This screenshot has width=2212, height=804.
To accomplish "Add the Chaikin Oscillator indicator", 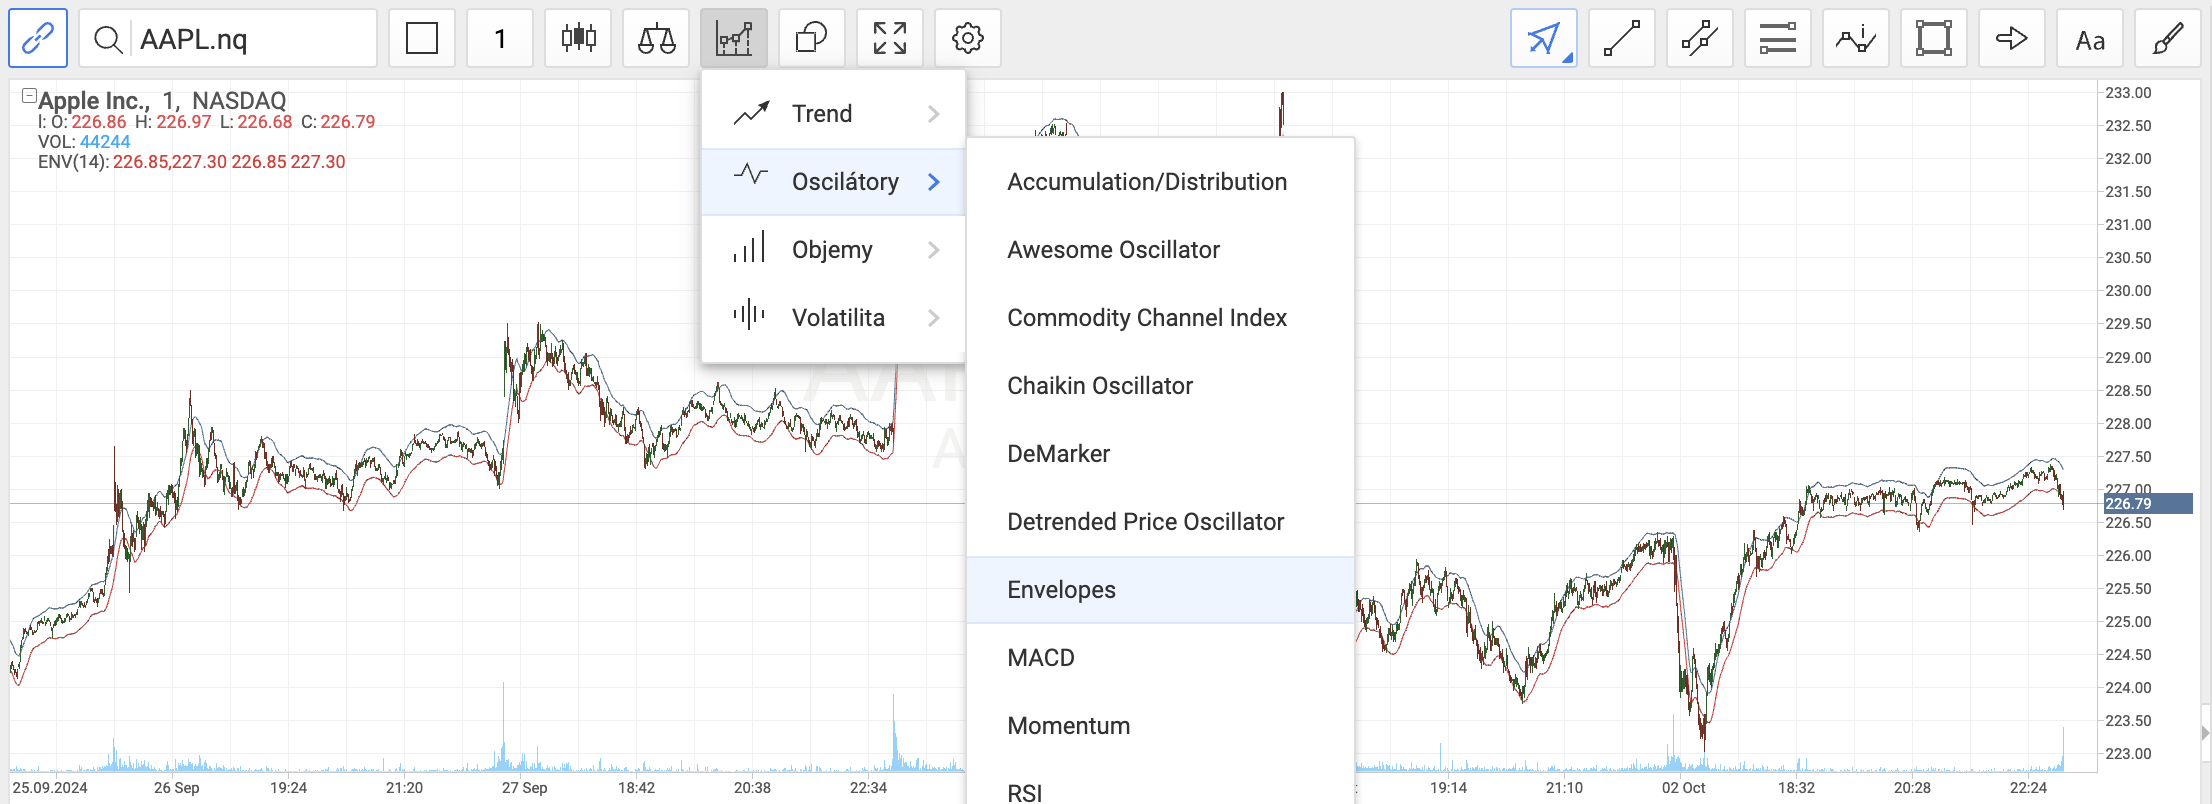I will 1160,386.
